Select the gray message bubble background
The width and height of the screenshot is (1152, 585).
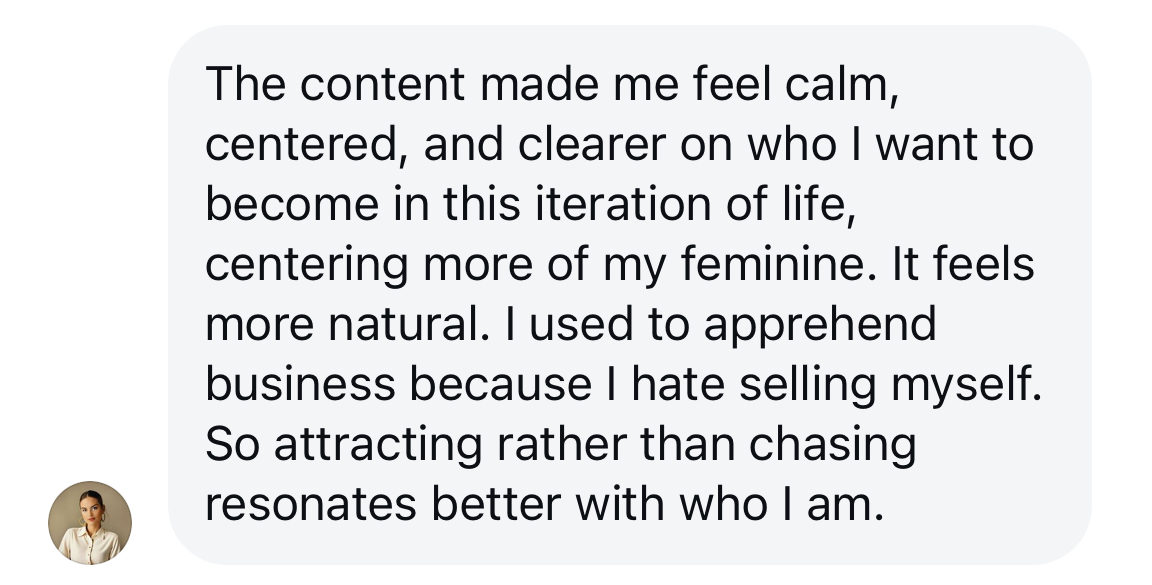[630, 295]
